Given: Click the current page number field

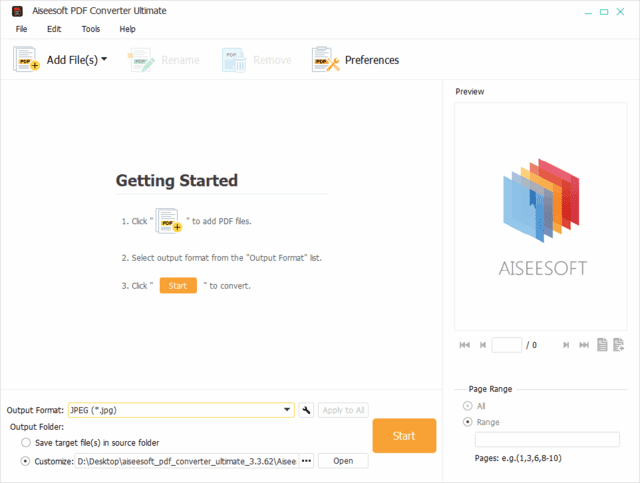Looking at the screenshot, I should (507, 345).
